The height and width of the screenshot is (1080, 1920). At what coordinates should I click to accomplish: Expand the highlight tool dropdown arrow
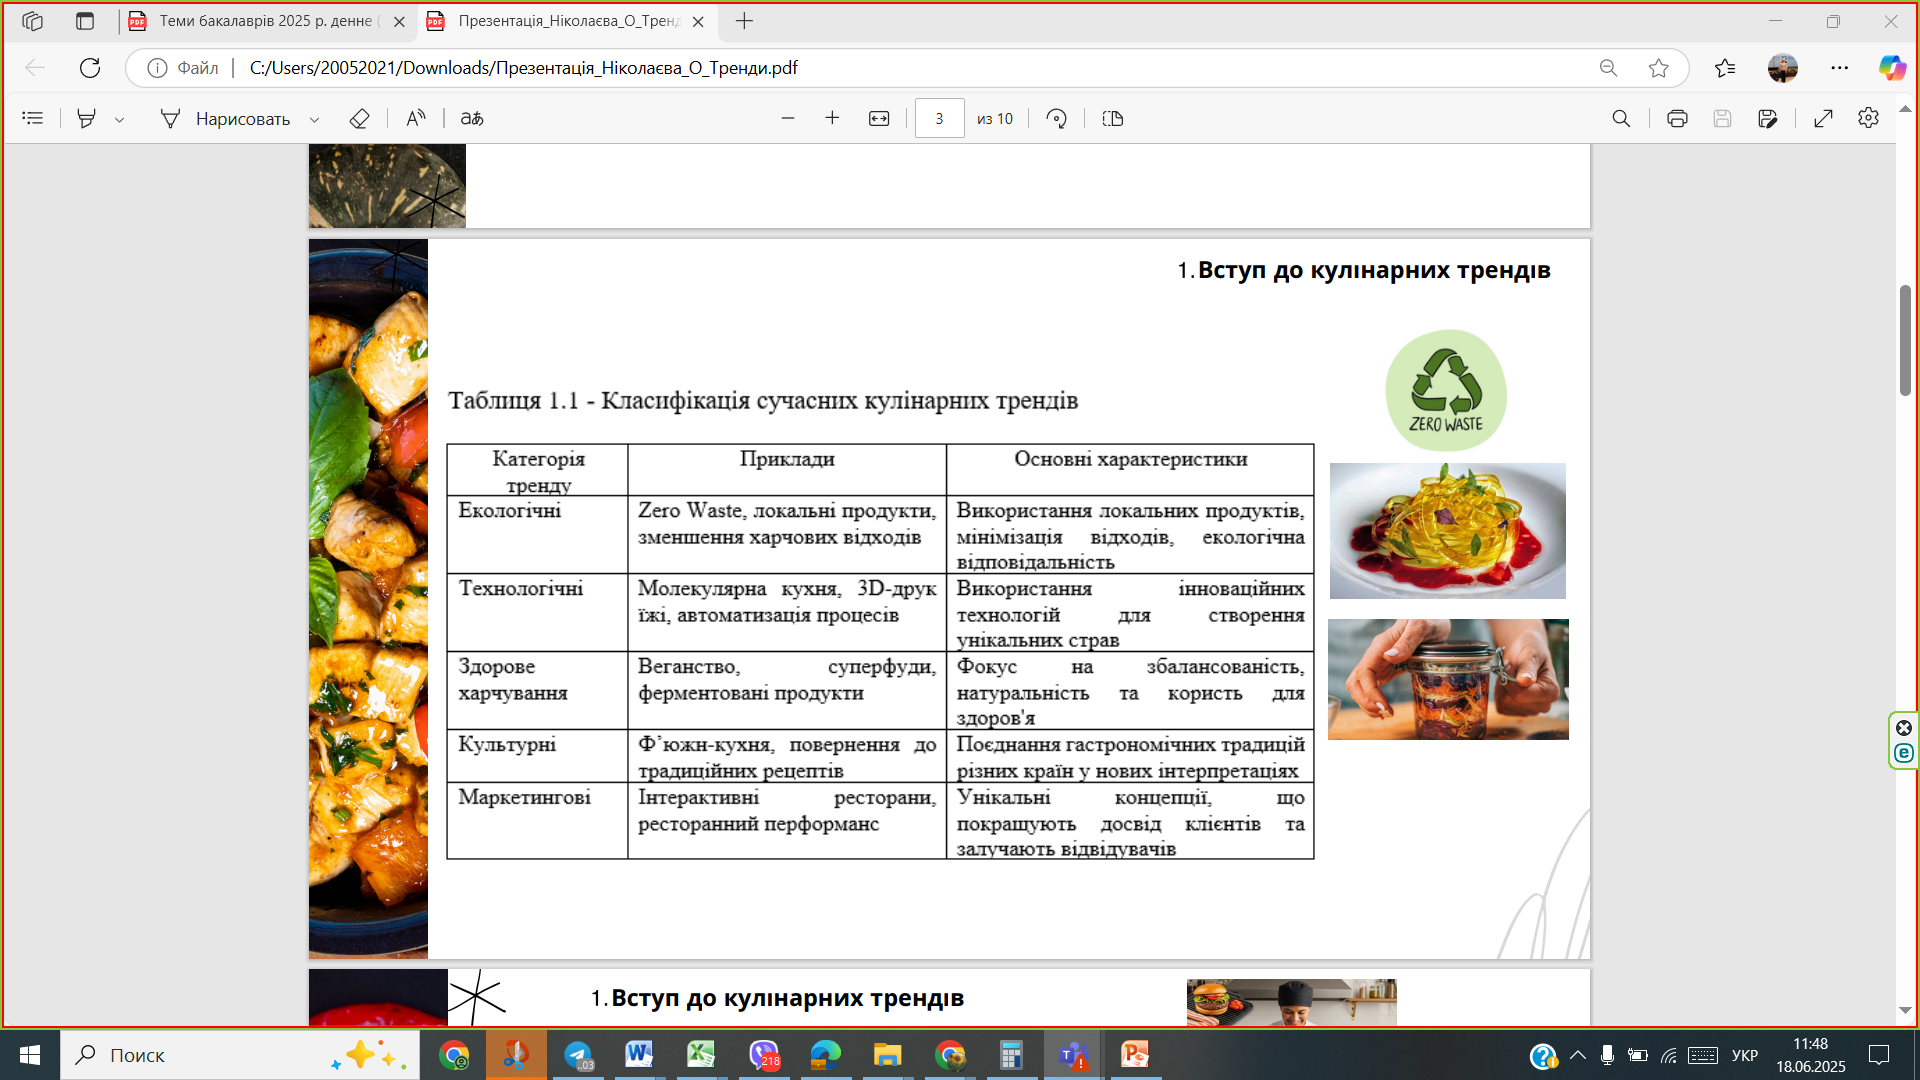click(120, 120)
